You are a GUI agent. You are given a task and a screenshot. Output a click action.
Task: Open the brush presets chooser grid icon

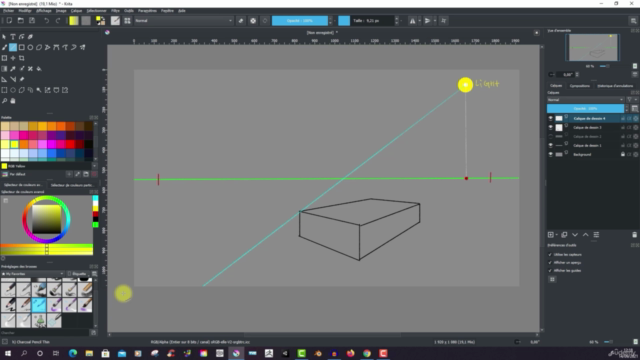click(127, 20)
